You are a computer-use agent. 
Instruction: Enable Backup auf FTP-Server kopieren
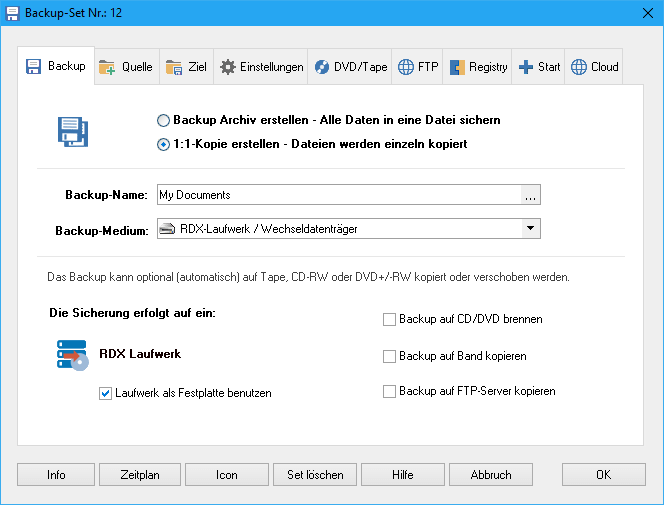[389, 391]
